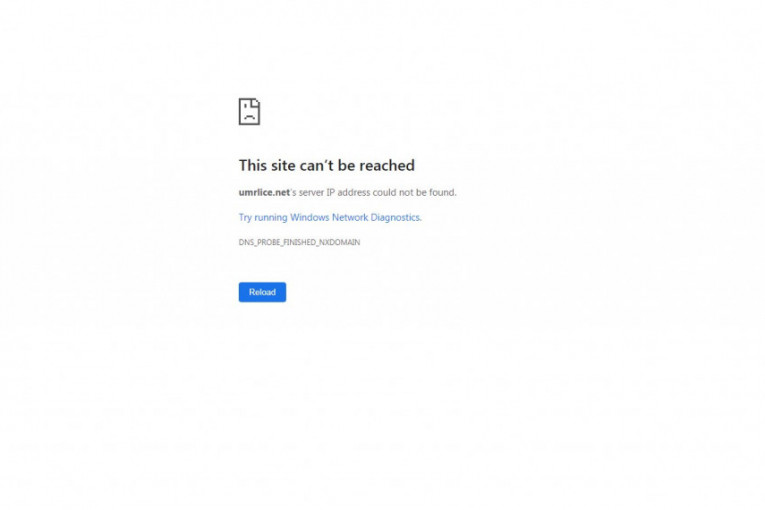Click the folded corner of the page icon
This screenshot has height=510, width=765.
(x=256, y=103)
